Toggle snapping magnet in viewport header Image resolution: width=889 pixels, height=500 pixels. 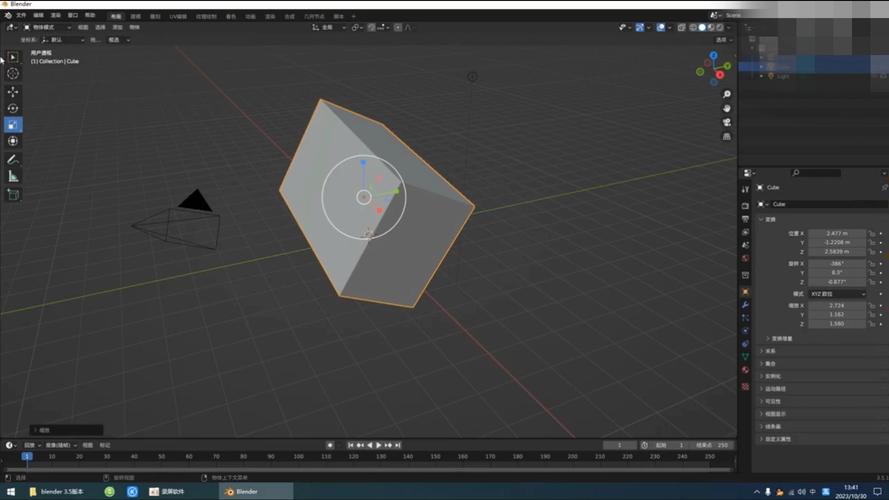coord(371,27)
